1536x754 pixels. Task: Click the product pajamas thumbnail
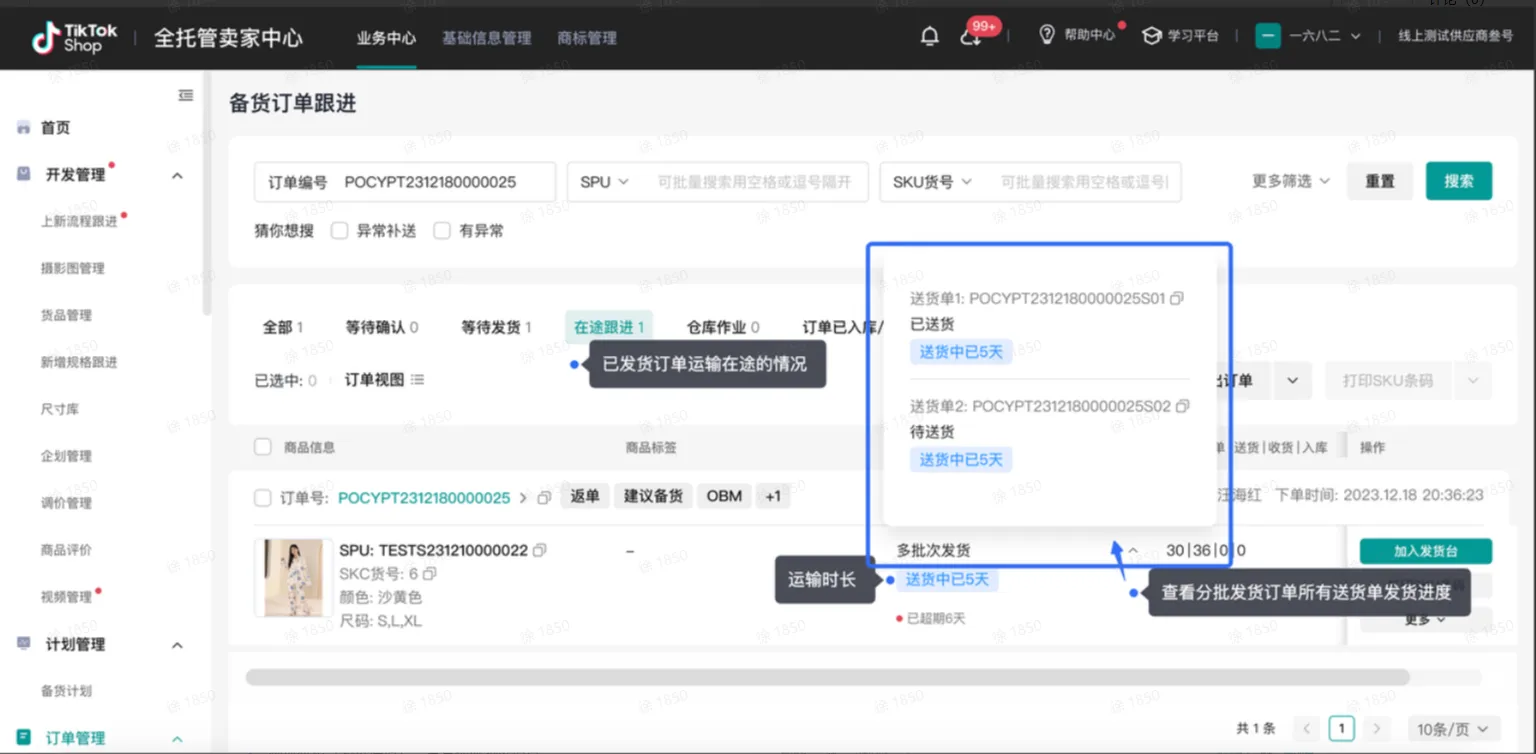[x=294, y=578]
